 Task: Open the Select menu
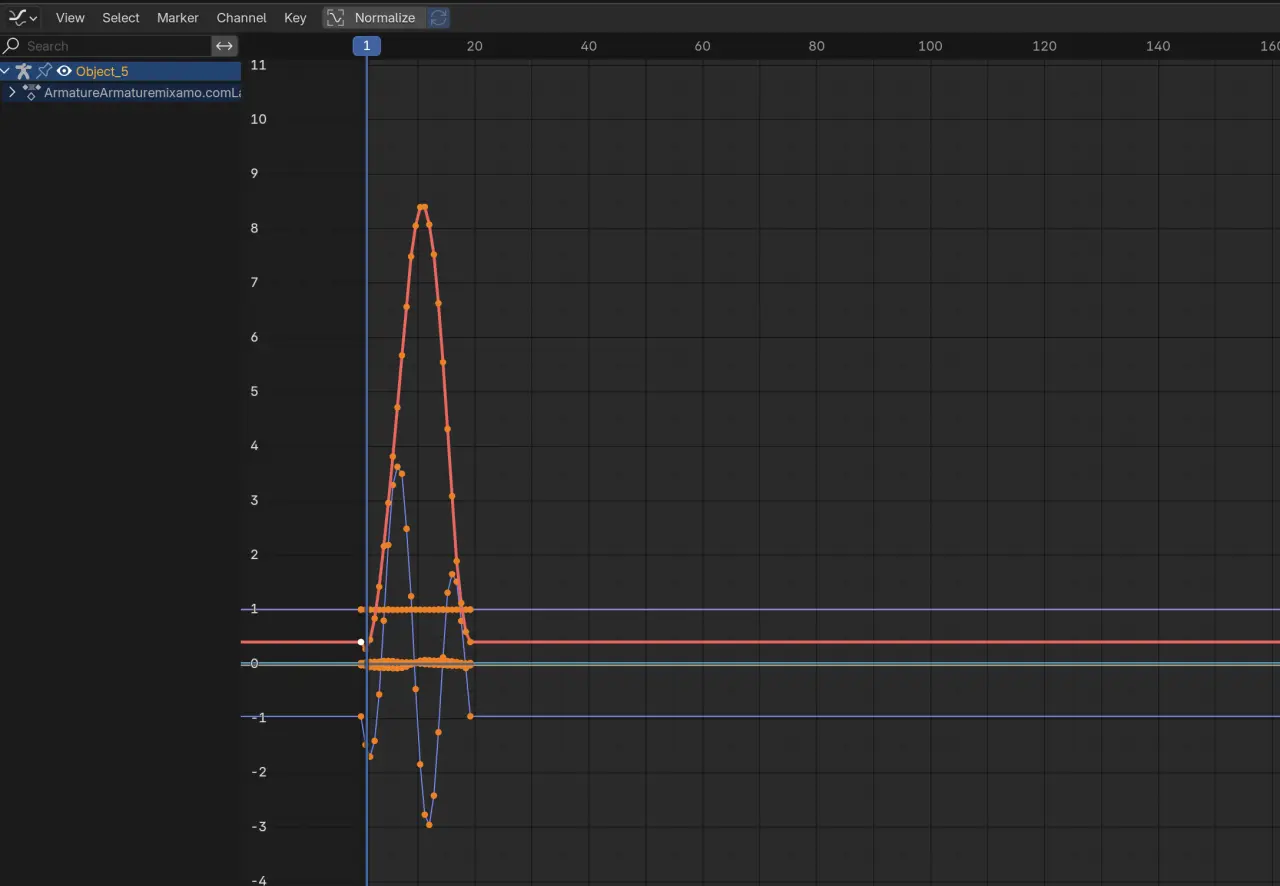click(x=121, y=18)
